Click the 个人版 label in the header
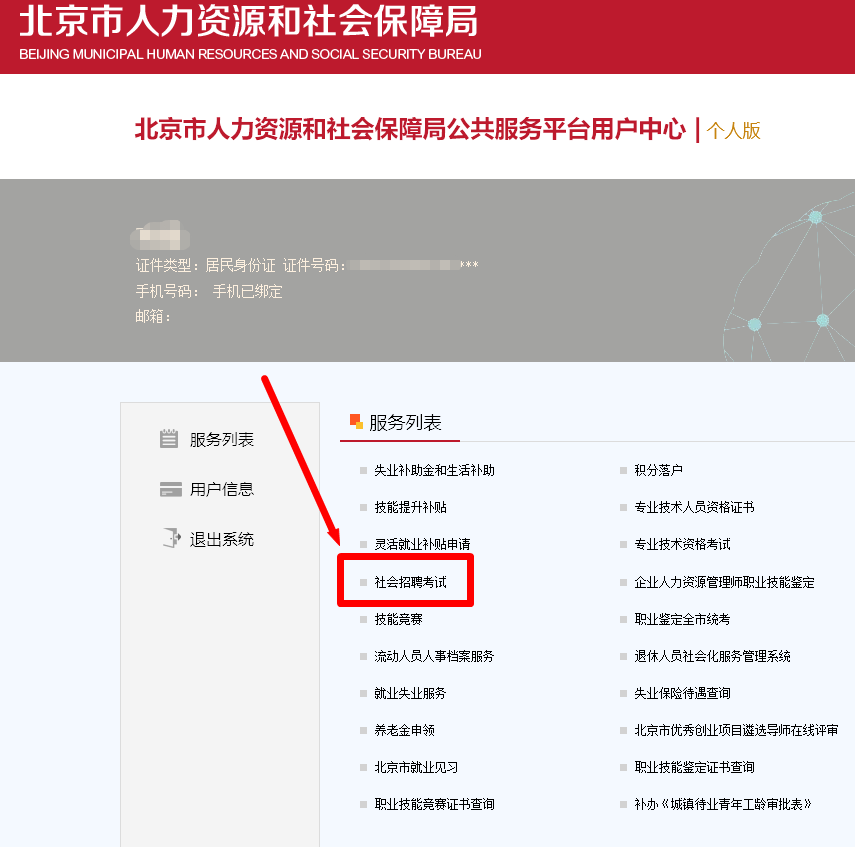This screenshot has width=855, height=847. 734,129
